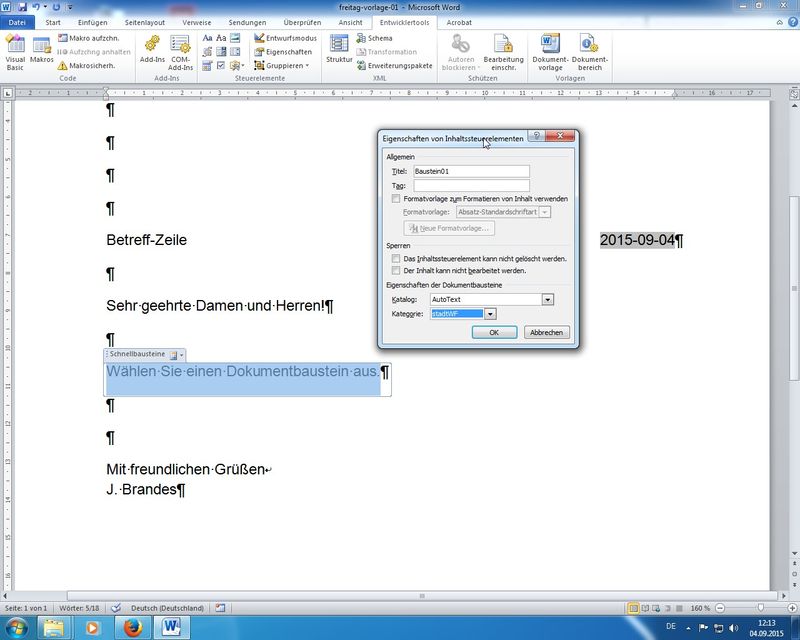Expand the Kategorie dropdown

(x=490, y=314)
